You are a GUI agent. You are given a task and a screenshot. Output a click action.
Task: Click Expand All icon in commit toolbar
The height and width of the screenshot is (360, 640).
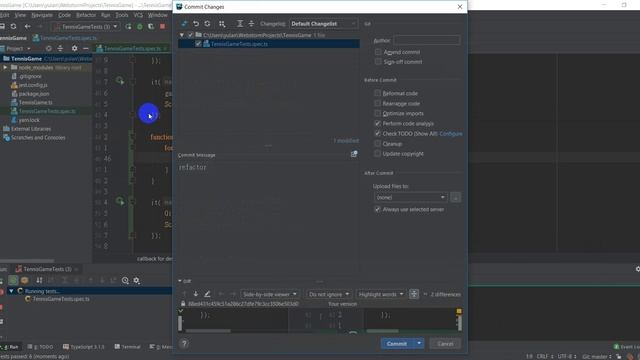(240, 24)
